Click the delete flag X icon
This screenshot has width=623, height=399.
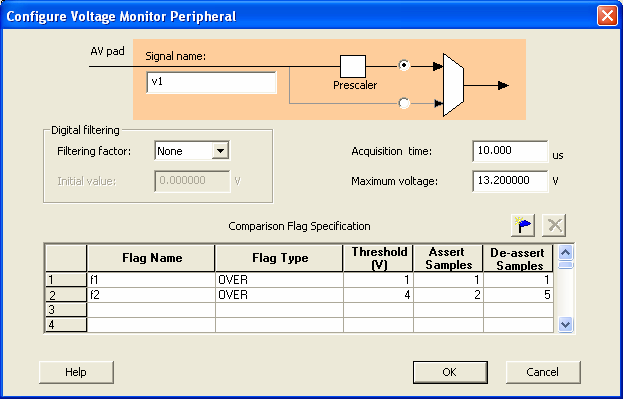coord(554,225)
